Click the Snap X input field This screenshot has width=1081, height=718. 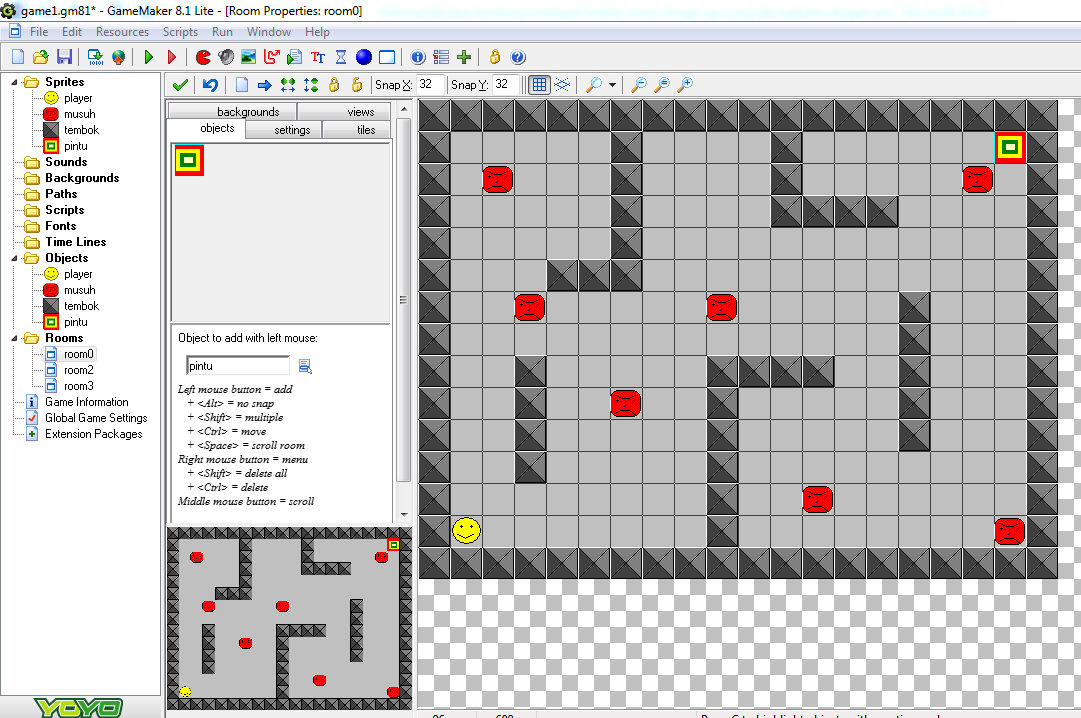click(430, 85)
